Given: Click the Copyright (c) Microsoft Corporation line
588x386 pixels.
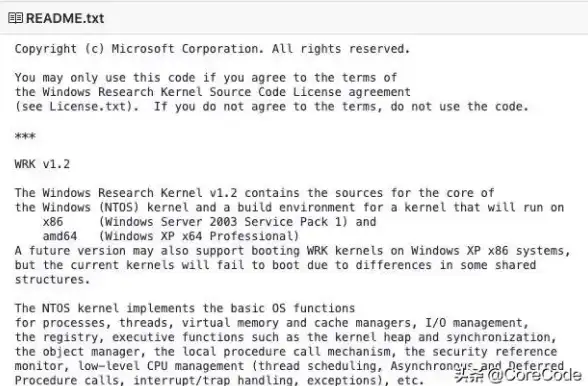Looking at the screenshot, I should 212,49.
